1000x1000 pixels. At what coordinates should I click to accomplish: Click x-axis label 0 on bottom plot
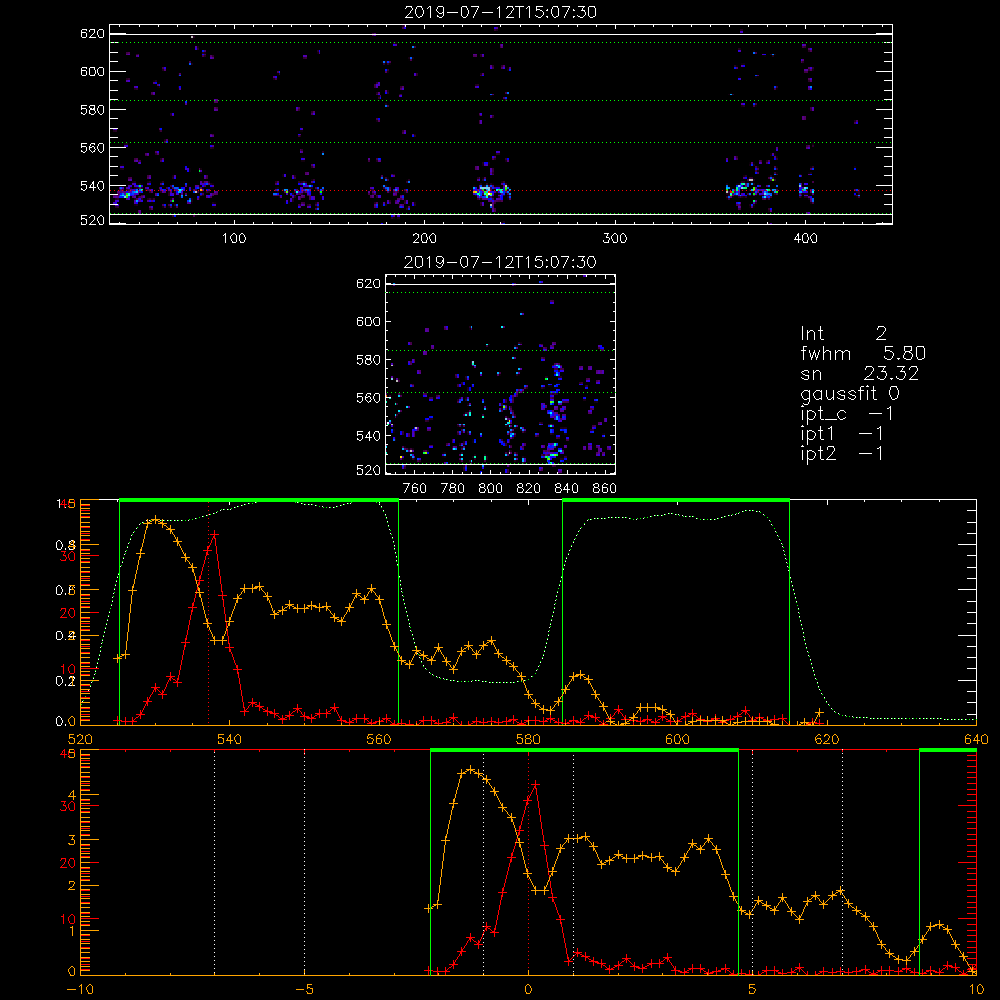click(x=528, y=989)
